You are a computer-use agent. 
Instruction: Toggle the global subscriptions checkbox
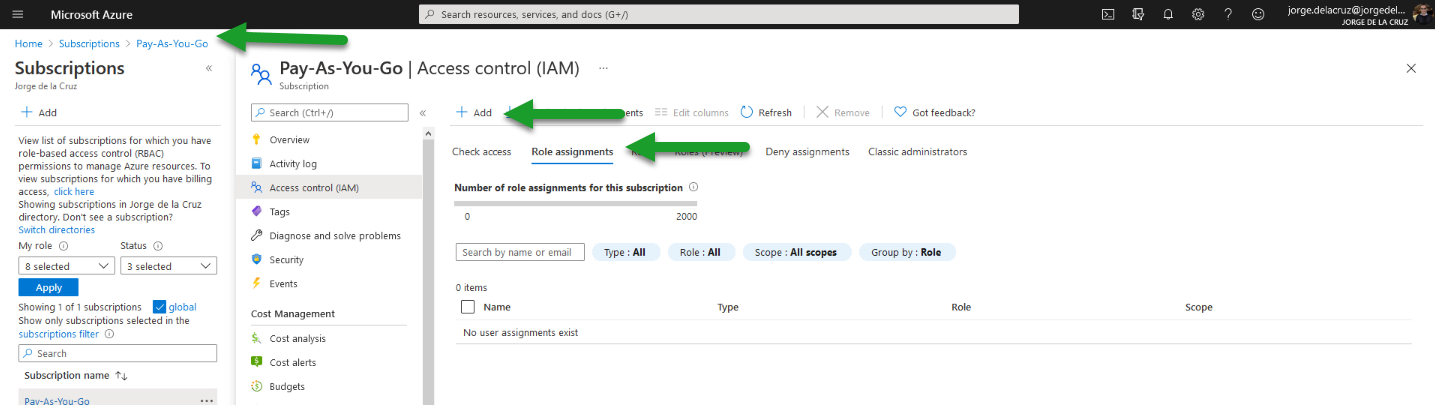tap(159, 307)
